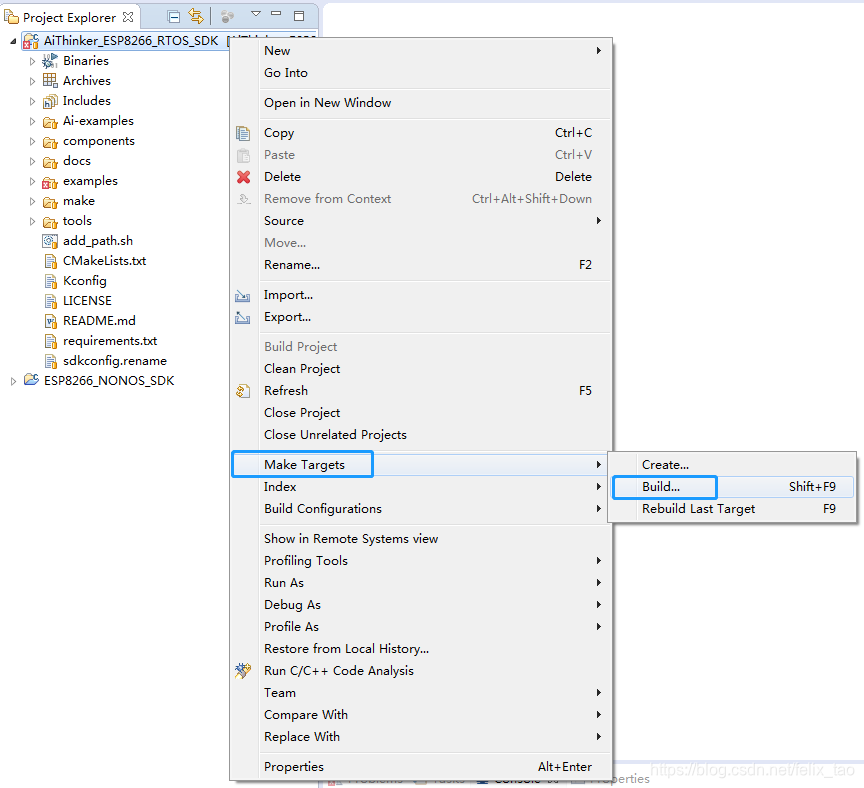Click the Refresh icon in context menu
Image resolution: width=864 pixels, height=788 pixels.
pyautogui.click(x=243, y=391)
